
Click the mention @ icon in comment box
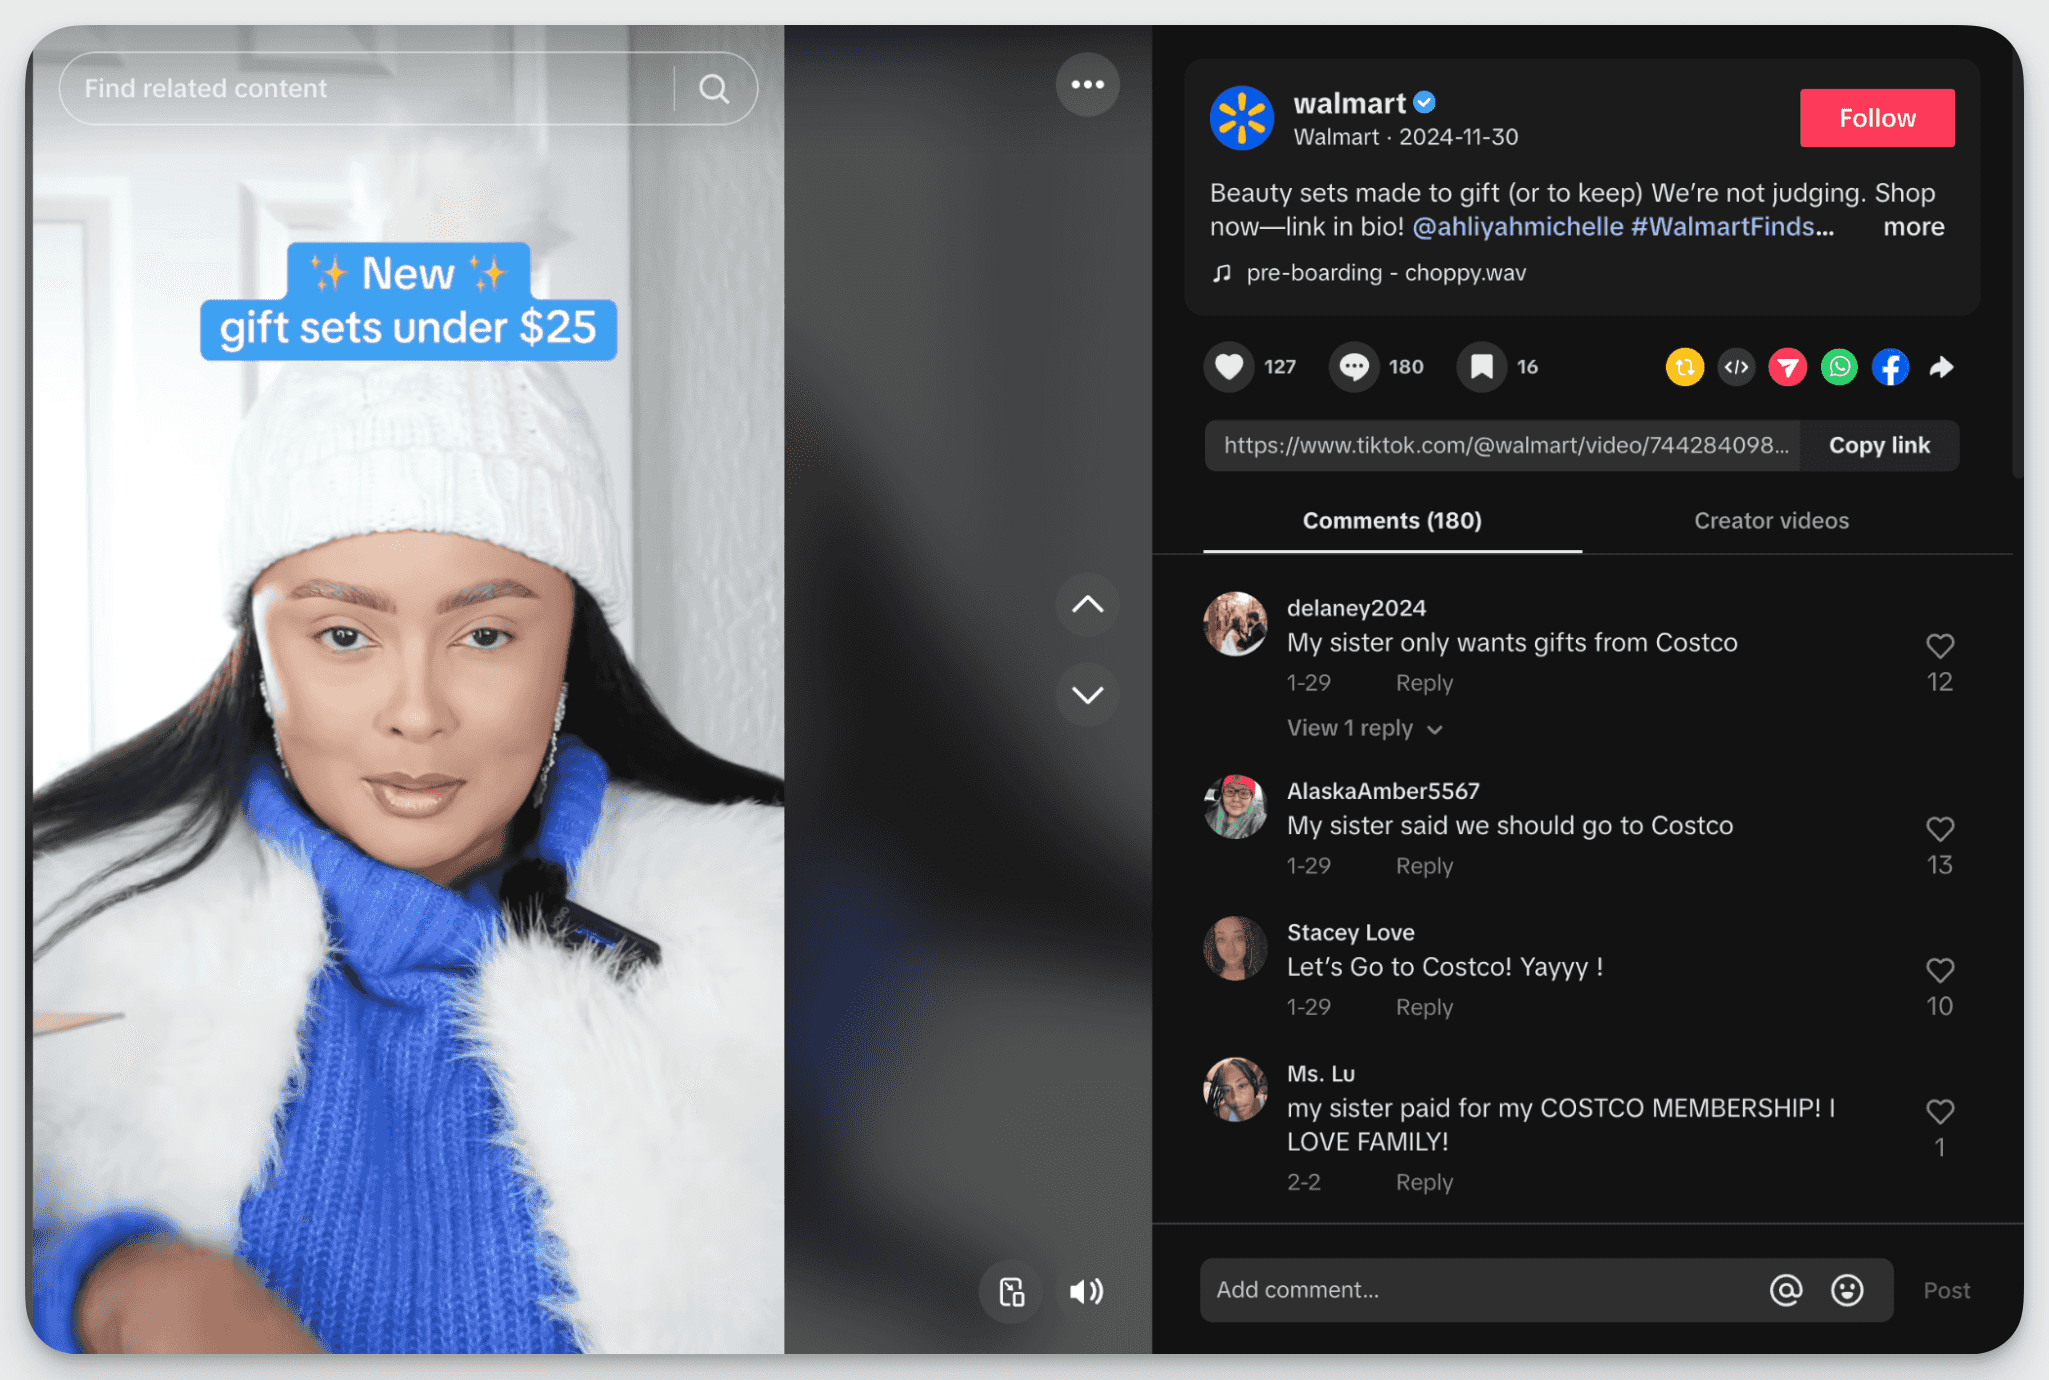[x=1786, y=1290]
